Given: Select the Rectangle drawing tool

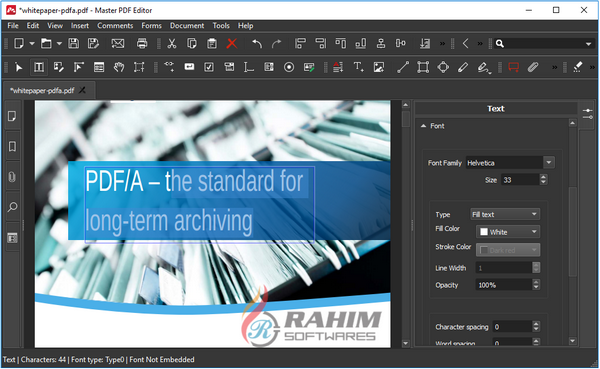Looking at the screenshot, I should tap(423, 67).
